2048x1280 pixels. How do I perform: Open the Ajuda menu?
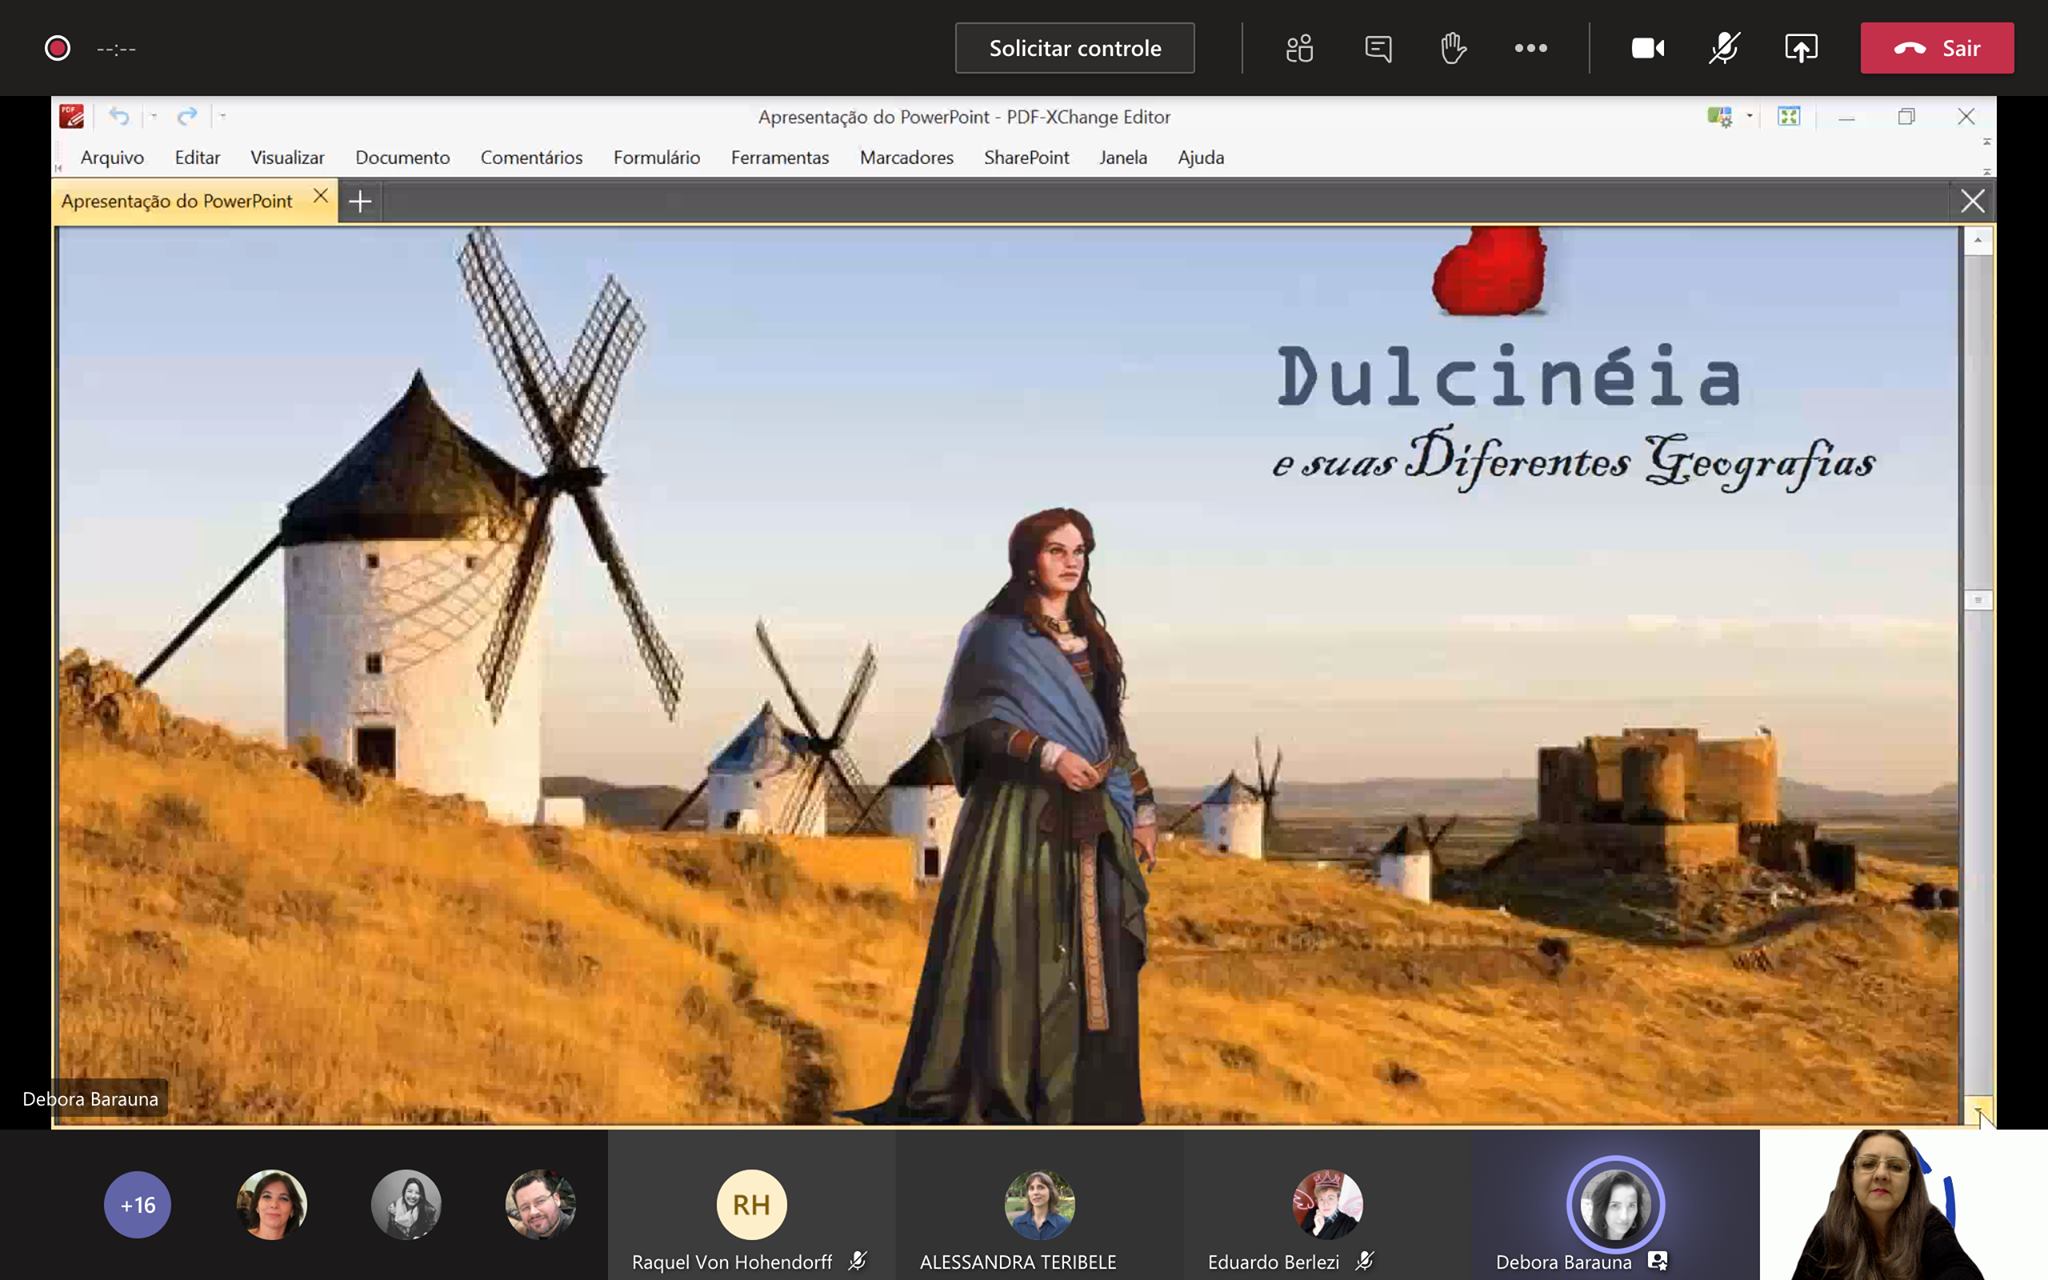tap(1200, 157)
